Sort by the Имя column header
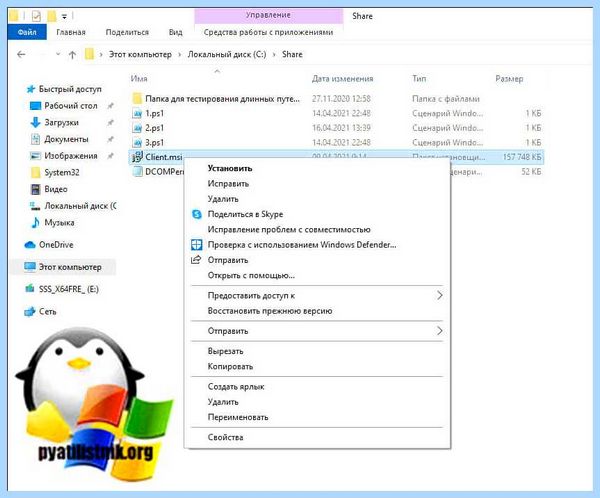 pos(139,78)
